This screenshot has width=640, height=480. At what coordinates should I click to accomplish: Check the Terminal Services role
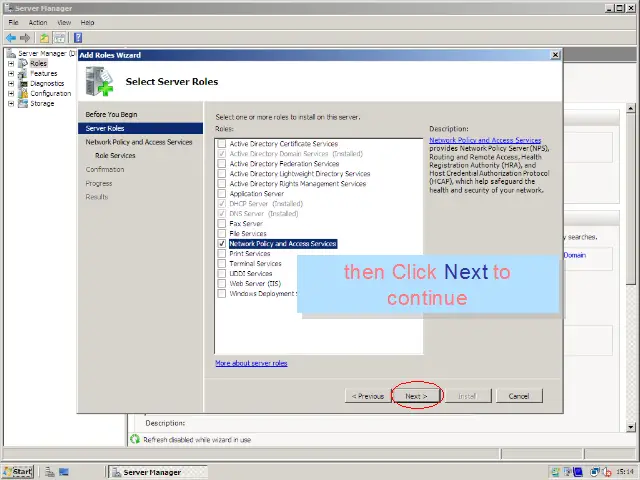[222, 263]
